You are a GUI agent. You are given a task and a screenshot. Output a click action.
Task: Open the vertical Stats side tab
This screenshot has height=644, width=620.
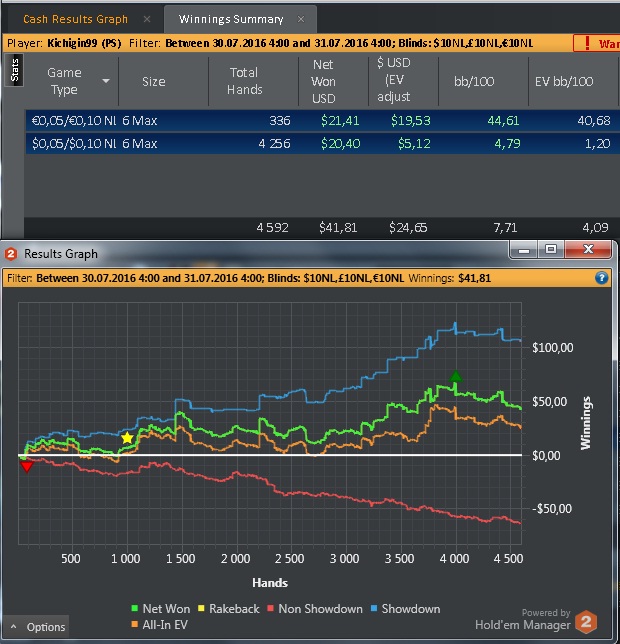pyautogui.click(x=14, y=70)
